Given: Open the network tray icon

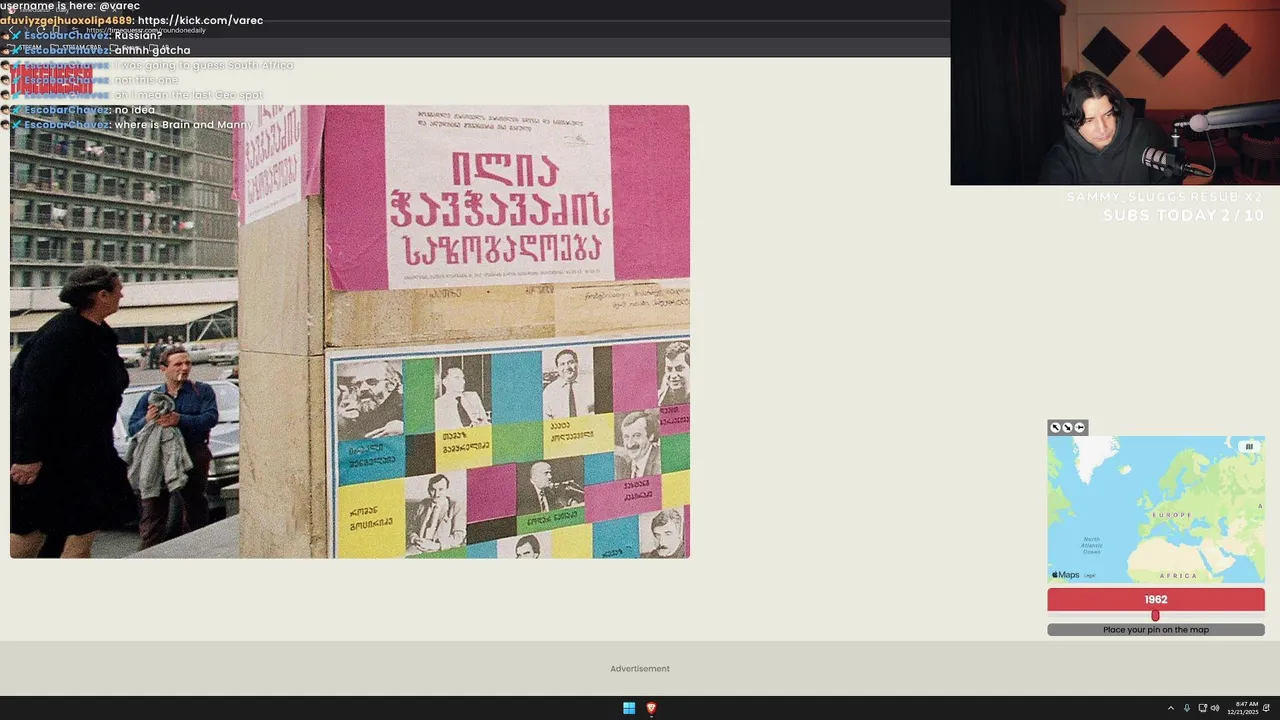Looking at the screenshot, I should [x=1202, y=708].
